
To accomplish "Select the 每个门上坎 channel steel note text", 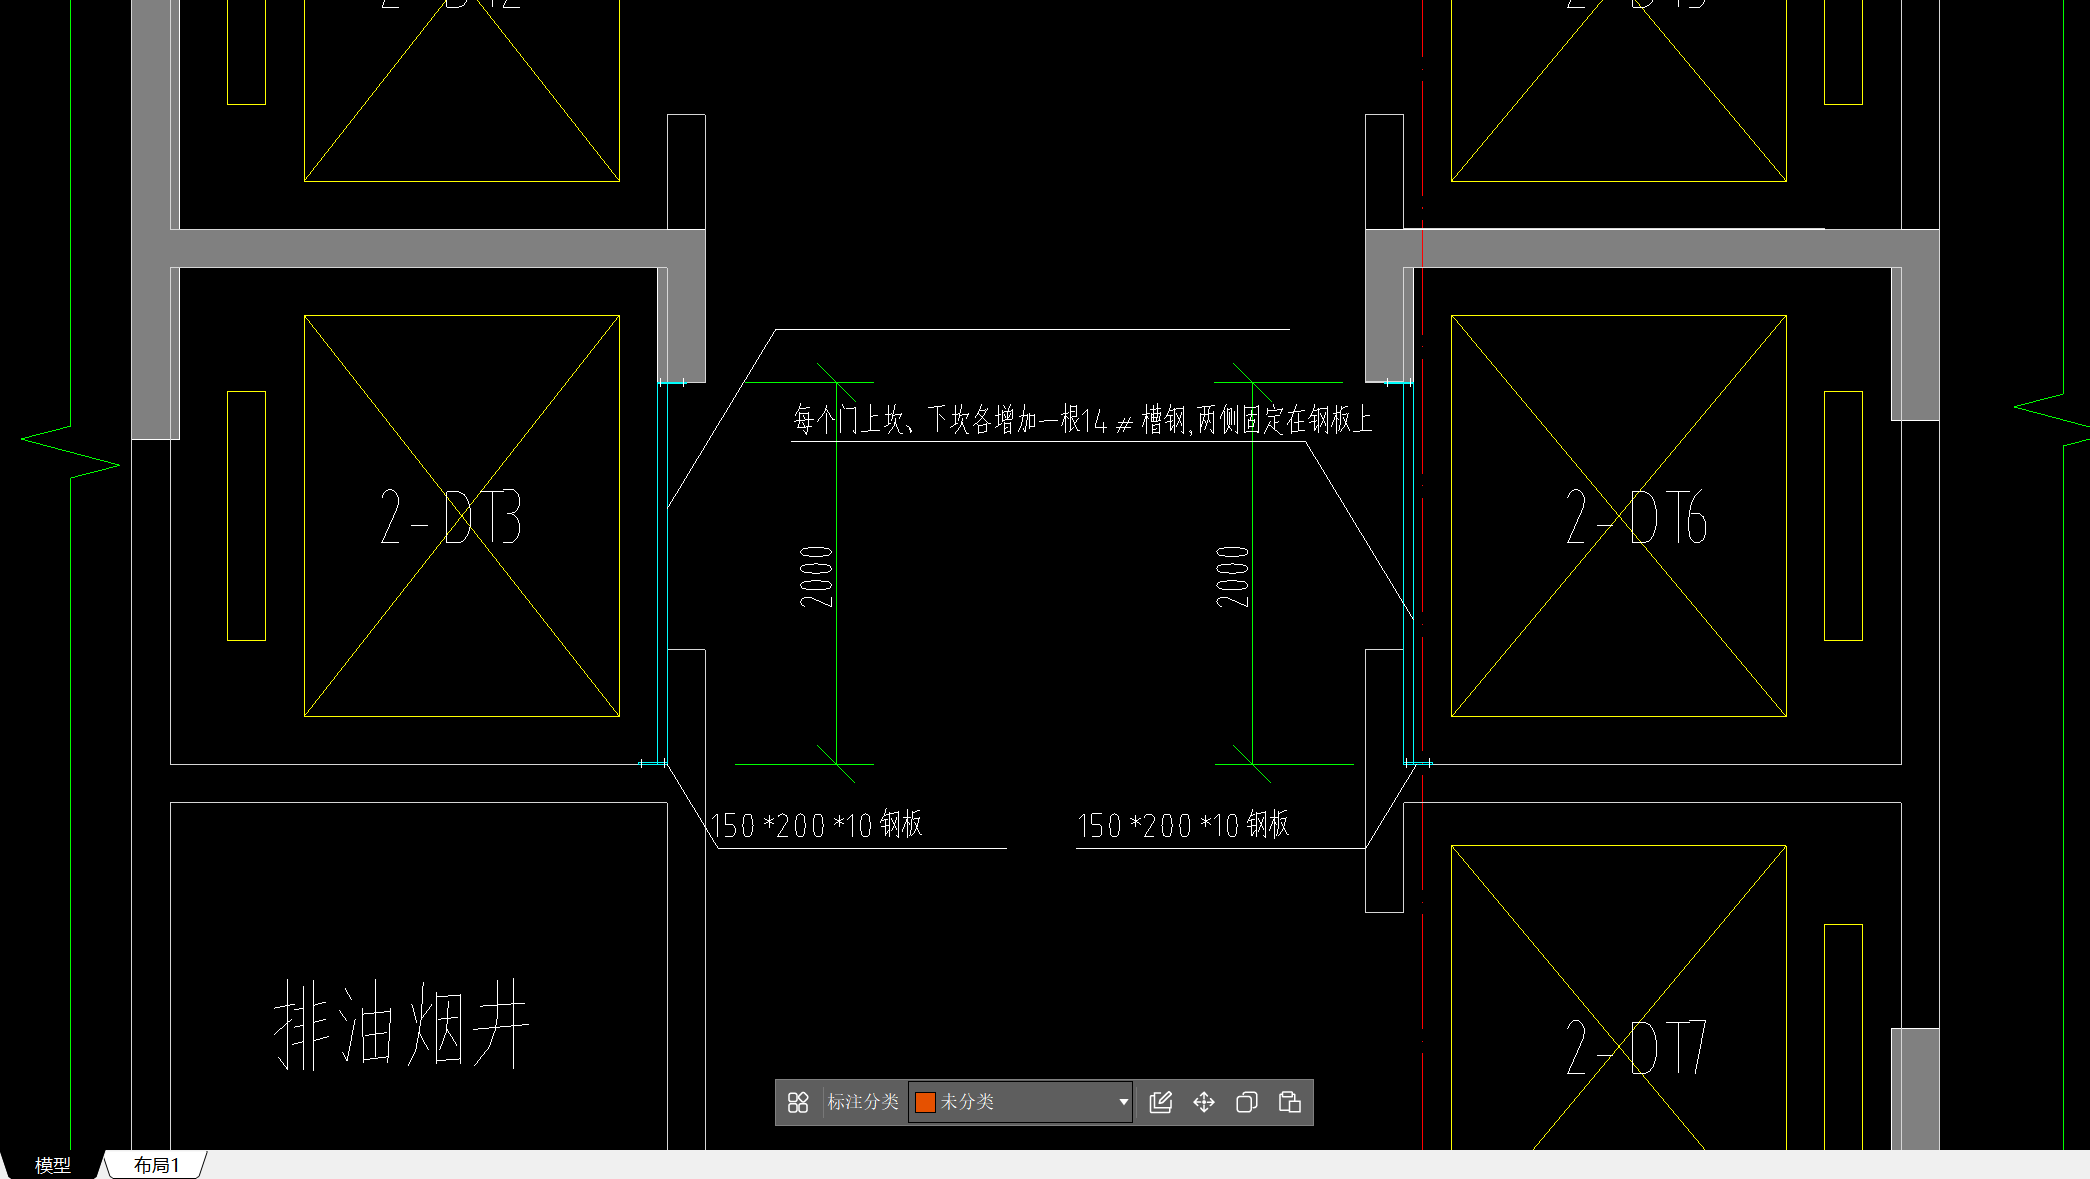I will [1082, 420].
